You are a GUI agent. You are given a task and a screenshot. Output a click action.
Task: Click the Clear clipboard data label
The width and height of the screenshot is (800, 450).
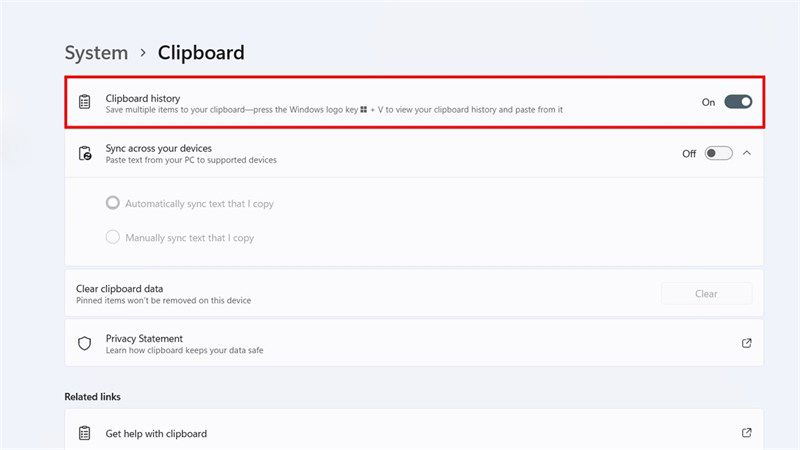(x=120, y=289)
